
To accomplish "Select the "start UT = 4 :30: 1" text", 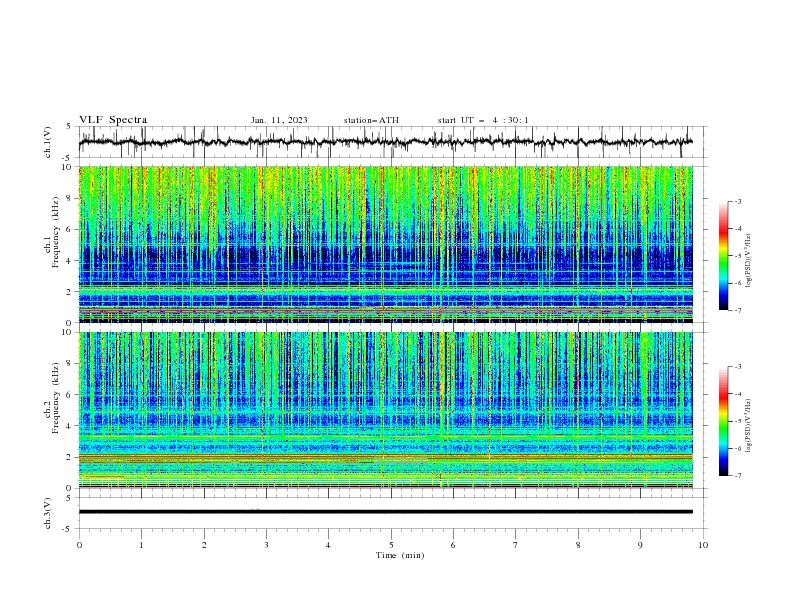I will [x=483, y=120].
